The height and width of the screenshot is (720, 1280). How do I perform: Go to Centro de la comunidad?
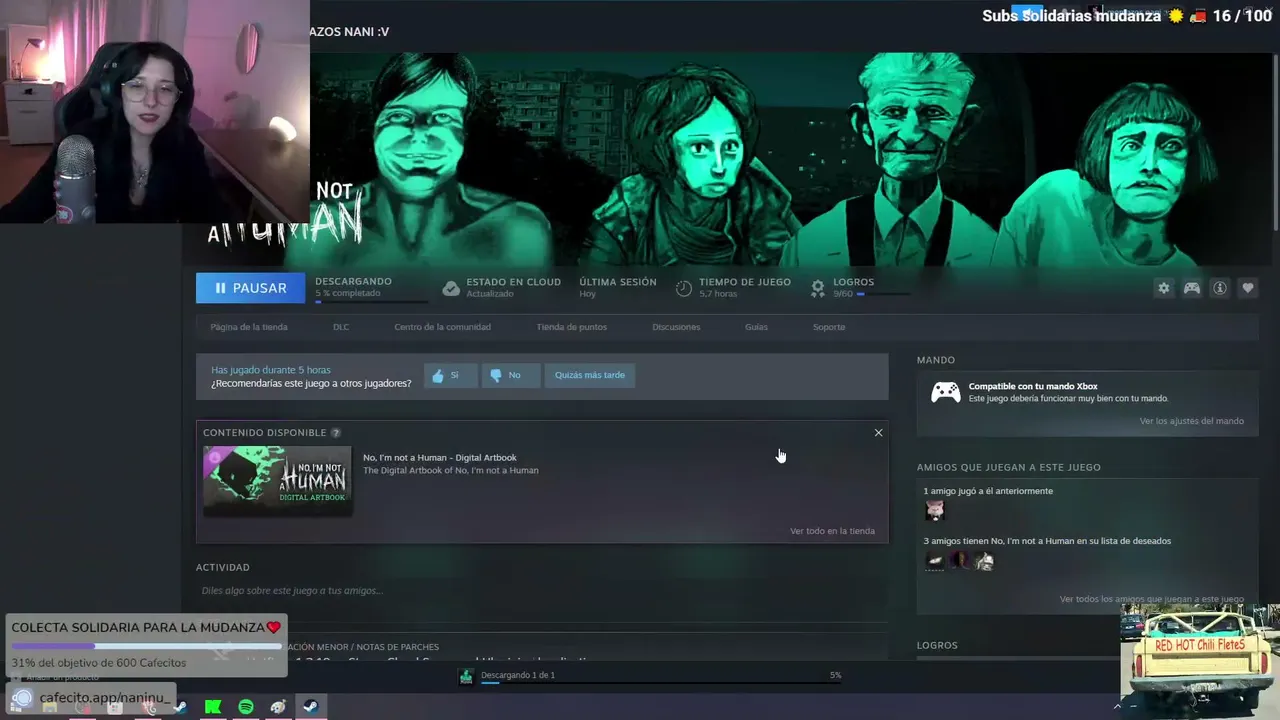click(442, 327)
